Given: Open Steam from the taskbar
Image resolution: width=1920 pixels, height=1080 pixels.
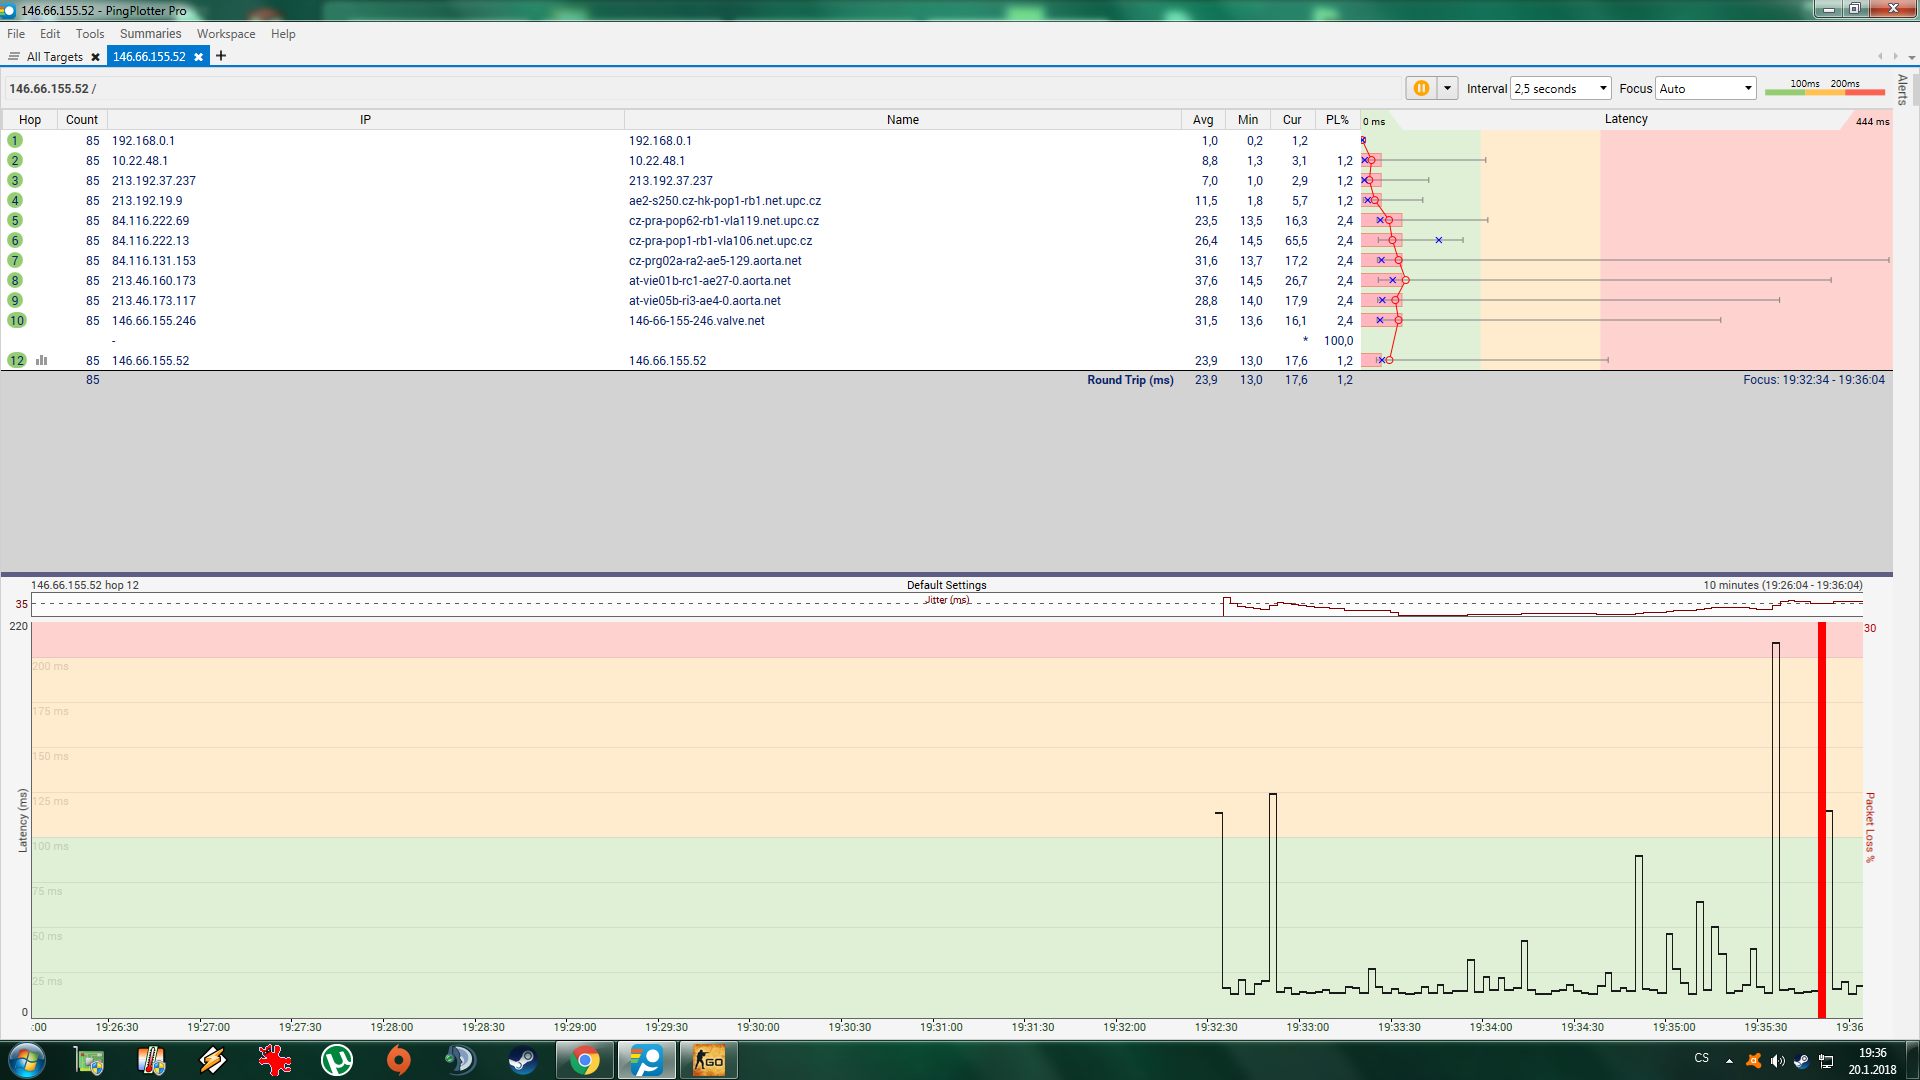Looking at the screenshot, I should click(x=522, y=1060).
